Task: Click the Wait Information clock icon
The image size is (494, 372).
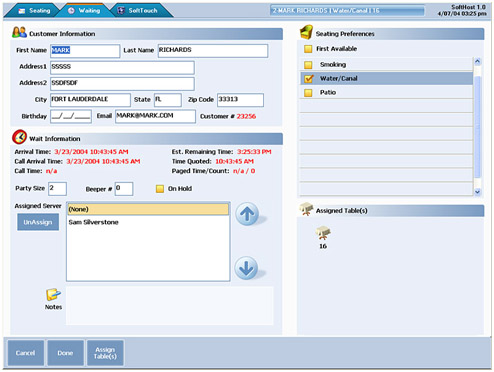Action: click(19, 137)
